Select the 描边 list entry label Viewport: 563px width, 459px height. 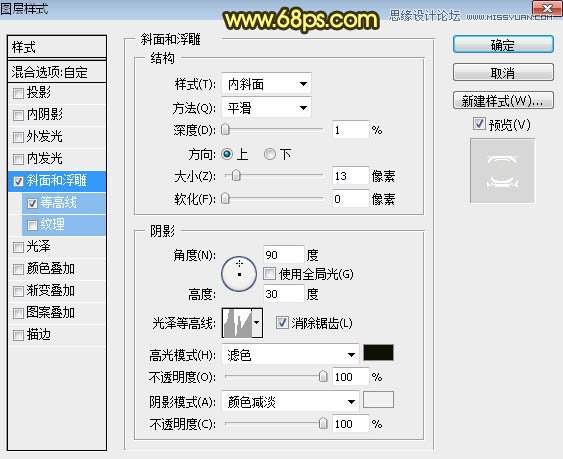point(39,335)
